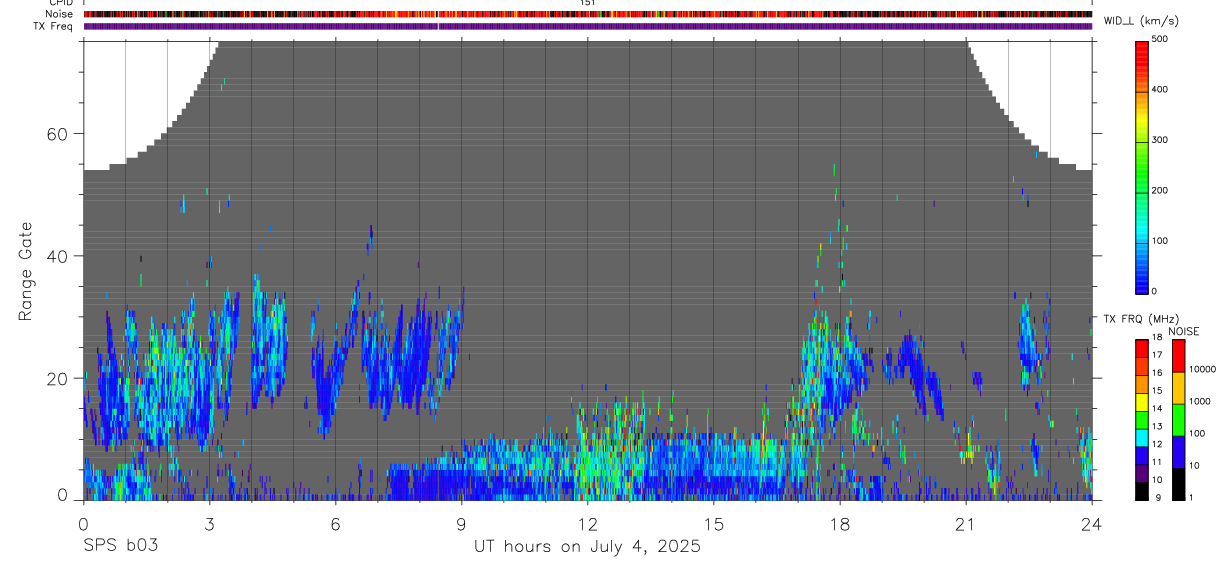The height and width of the screenshot is (567, 1228).
Task: Click the 3 tick on UT hours axis
Action: (209, 523)
